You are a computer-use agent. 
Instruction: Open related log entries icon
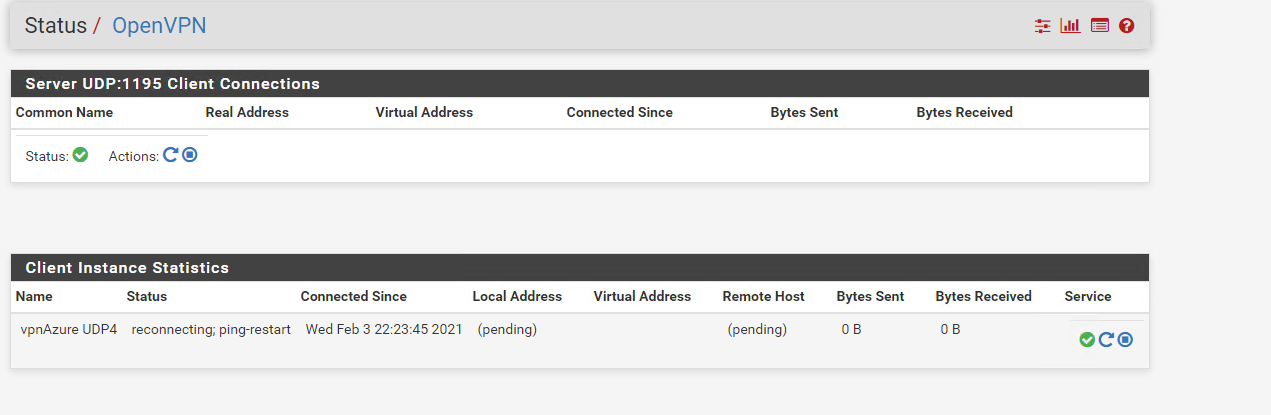[1100, 26]
